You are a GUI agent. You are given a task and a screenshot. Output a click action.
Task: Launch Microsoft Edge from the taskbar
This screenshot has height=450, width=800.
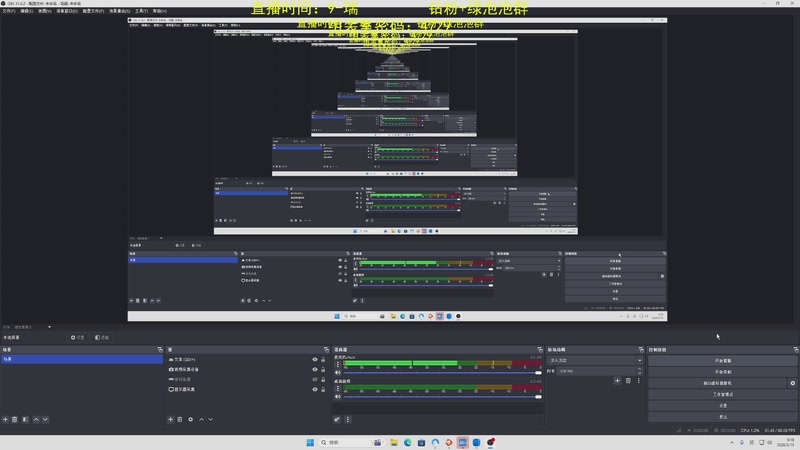(x=408, y=442)
